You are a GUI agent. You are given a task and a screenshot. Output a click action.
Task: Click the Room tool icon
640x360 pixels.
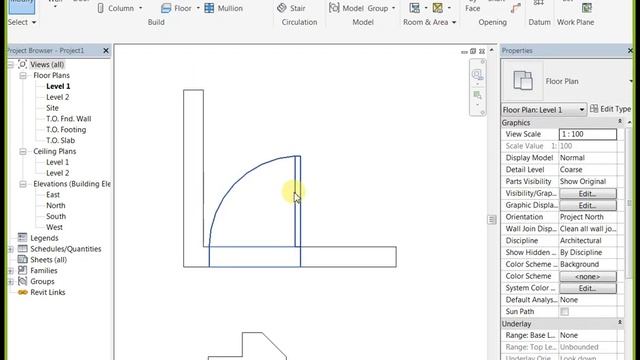[x=415, y=8]
